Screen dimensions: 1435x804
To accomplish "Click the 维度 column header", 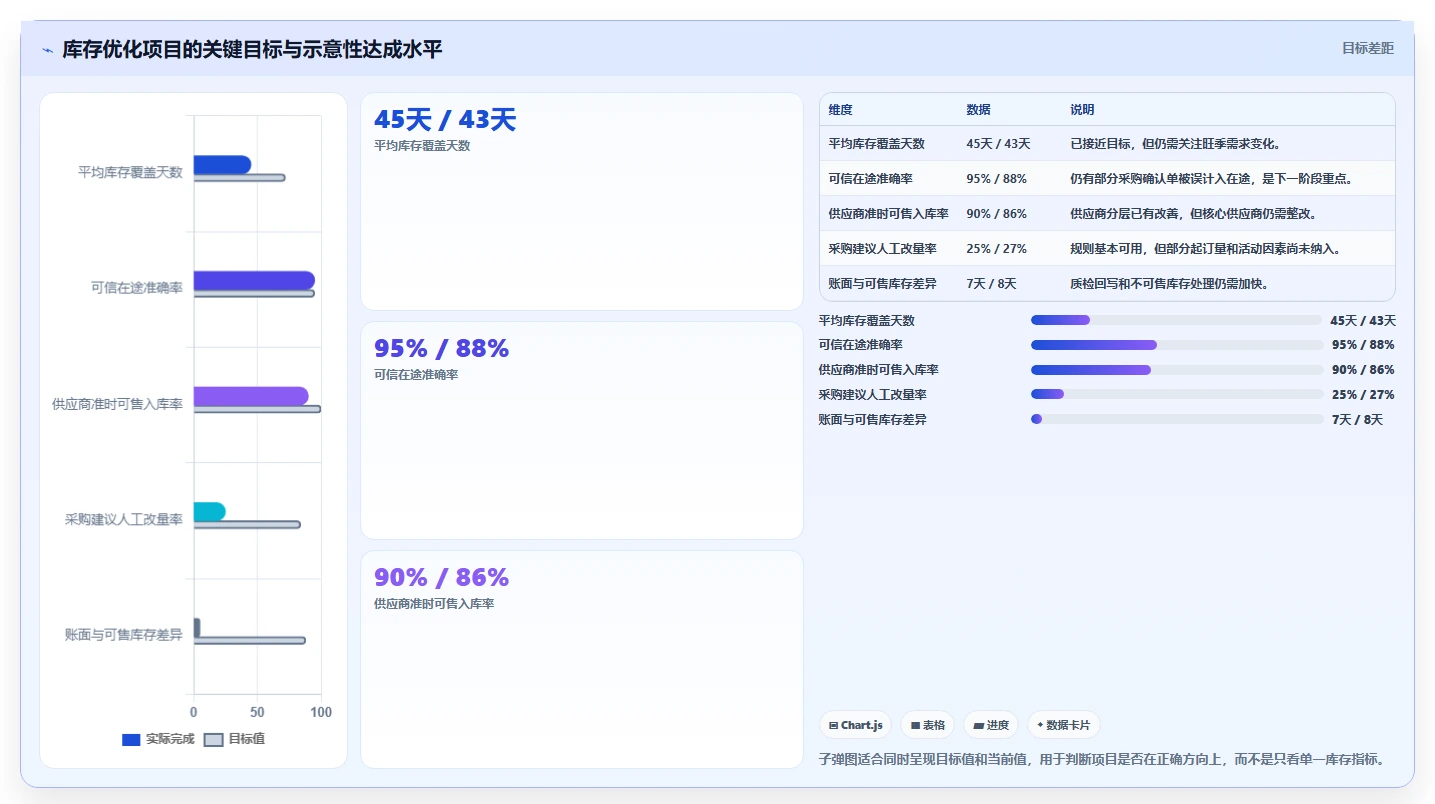I will pos(840,110).
